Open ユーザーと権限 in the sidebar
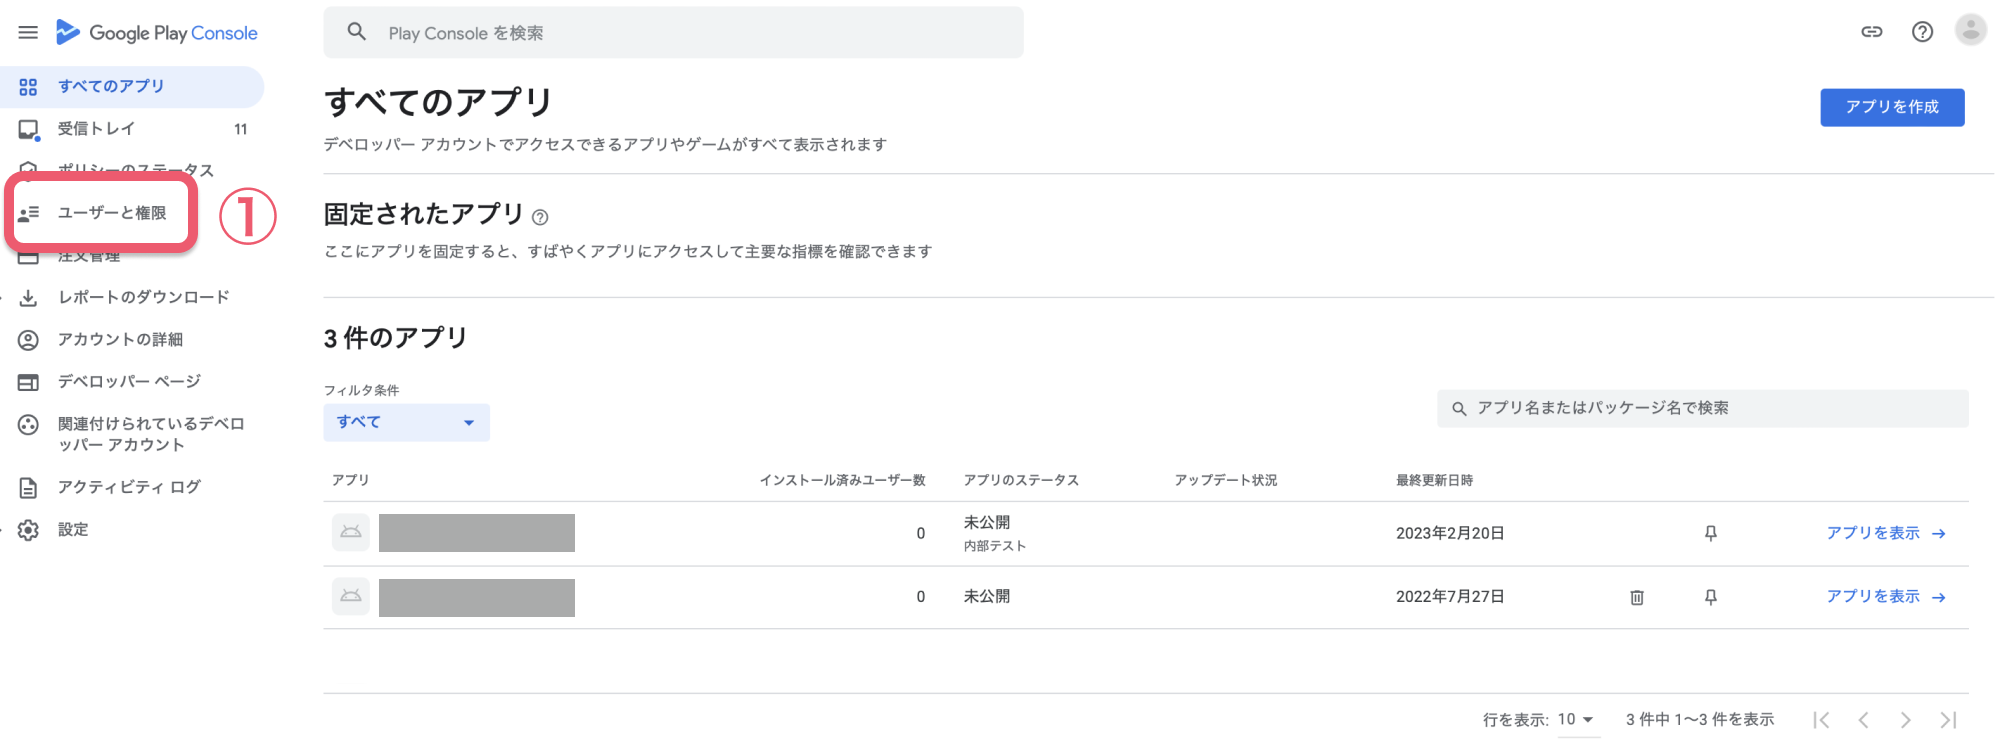This screenshot has height=756, width=2000. [112, 213]
